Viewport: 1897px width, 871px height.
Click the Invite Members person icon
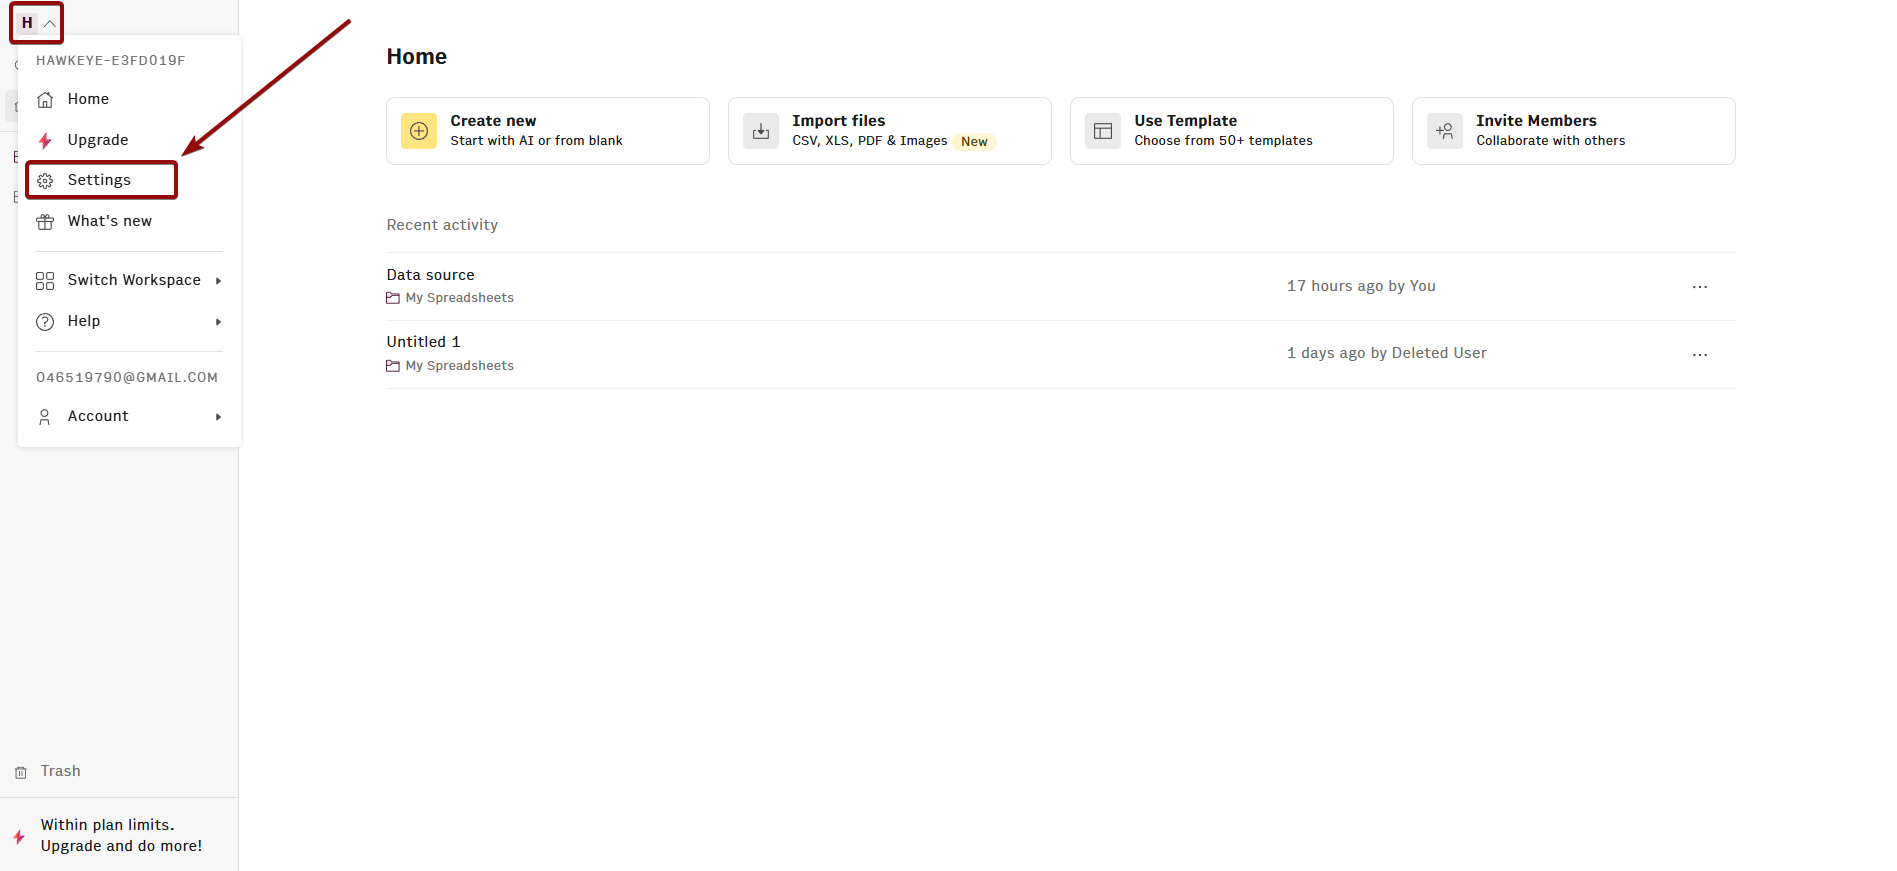click(1445, 131)
